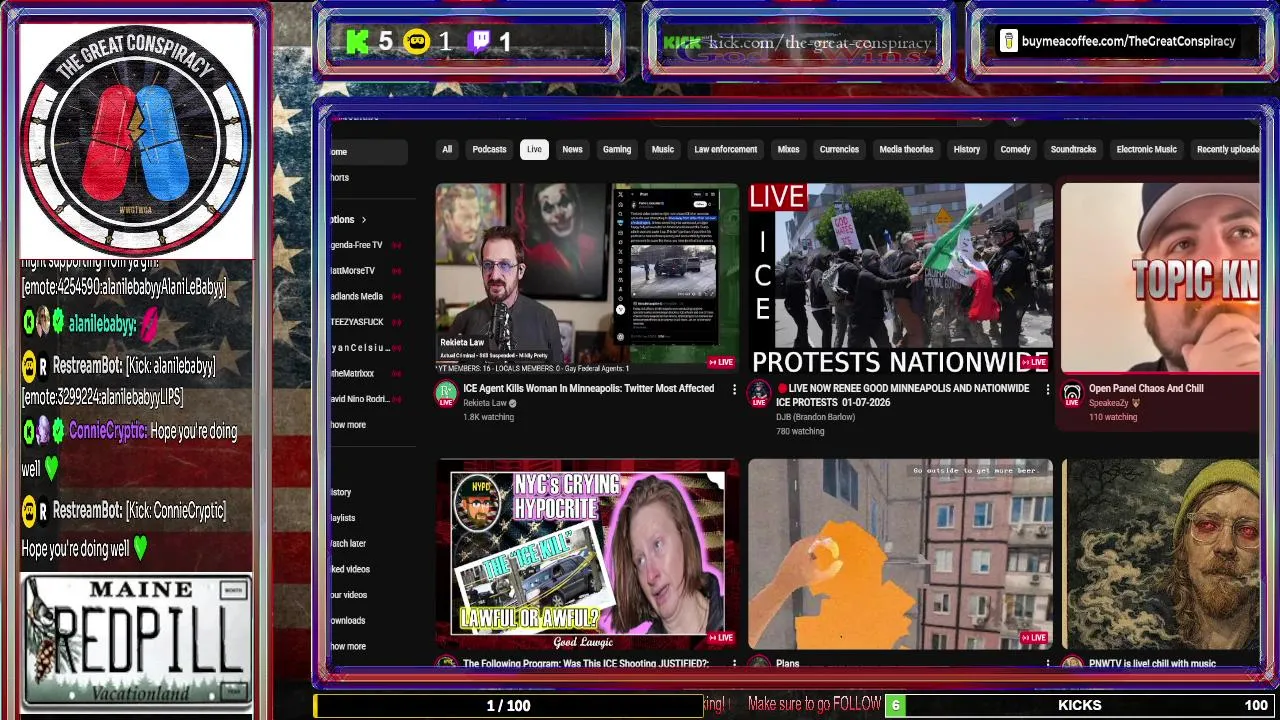Screen dimensions: 1280x720
Task: Open LIVE NOW RENEE GOOD MINNEAPOLIS title
Action: point(903,395)
